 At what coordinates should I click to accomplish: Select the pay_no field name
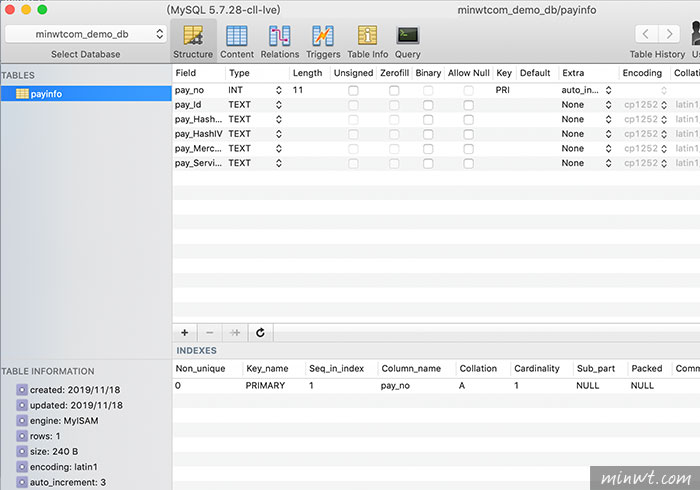tap(189, 90)
